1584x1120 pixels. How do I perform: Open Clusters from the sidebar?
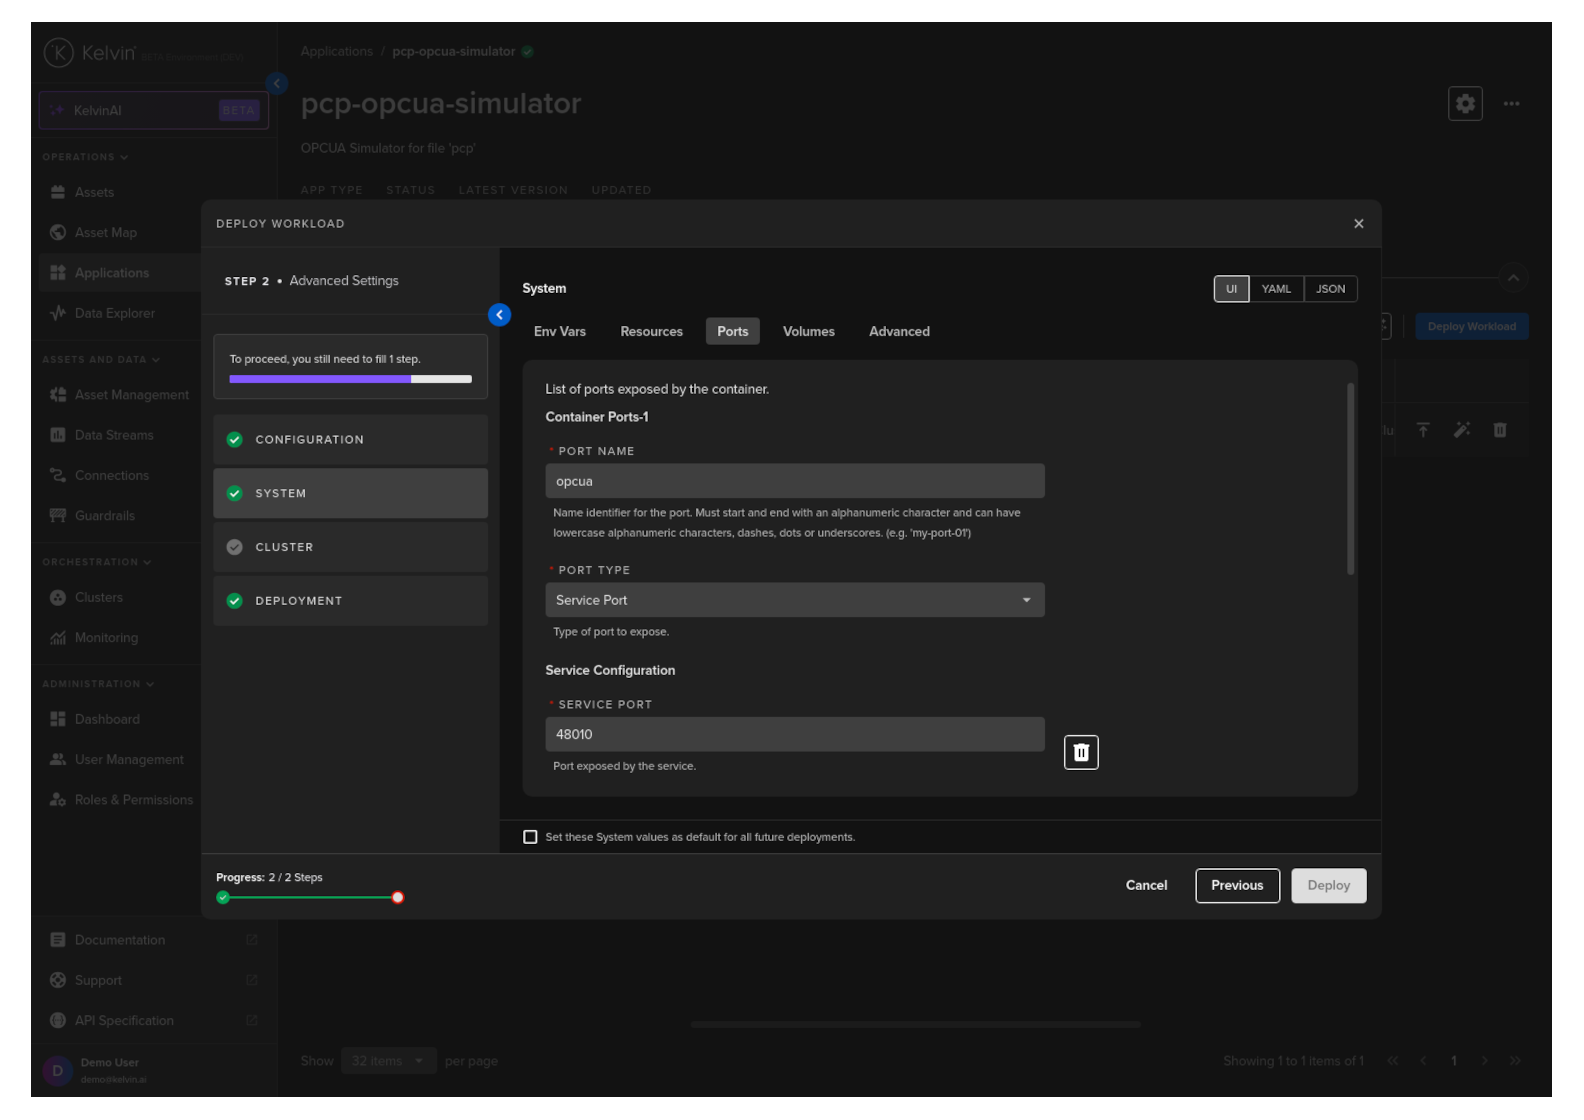(x=98, y=597)
